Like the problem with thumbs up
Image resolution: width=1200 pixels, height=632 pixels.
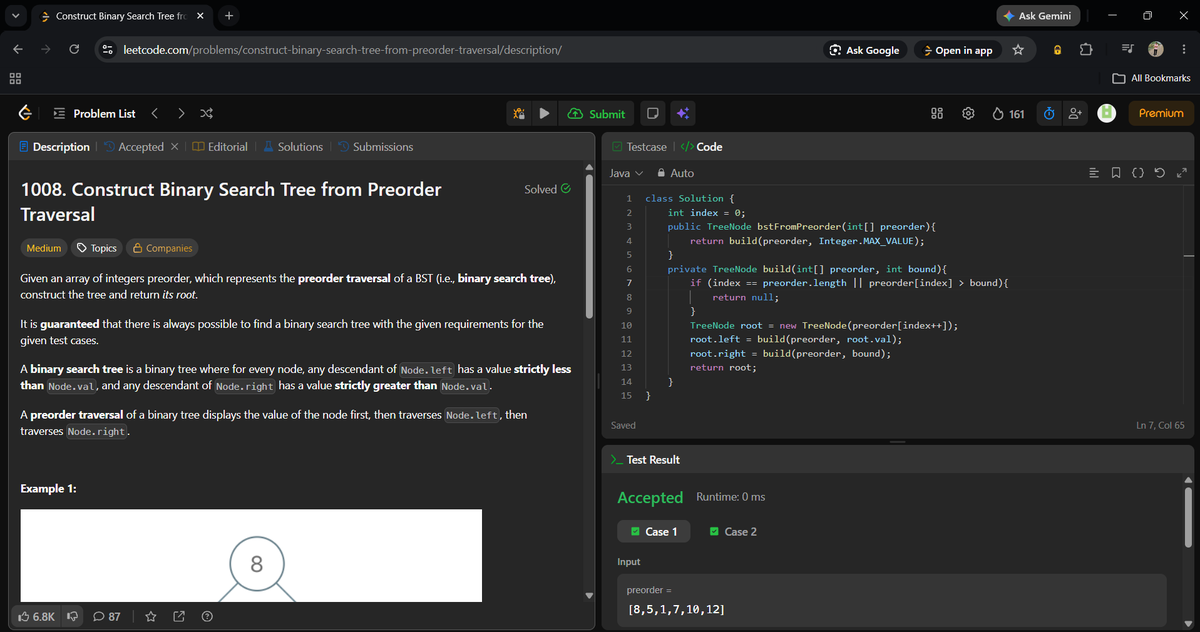pos(36,616)
